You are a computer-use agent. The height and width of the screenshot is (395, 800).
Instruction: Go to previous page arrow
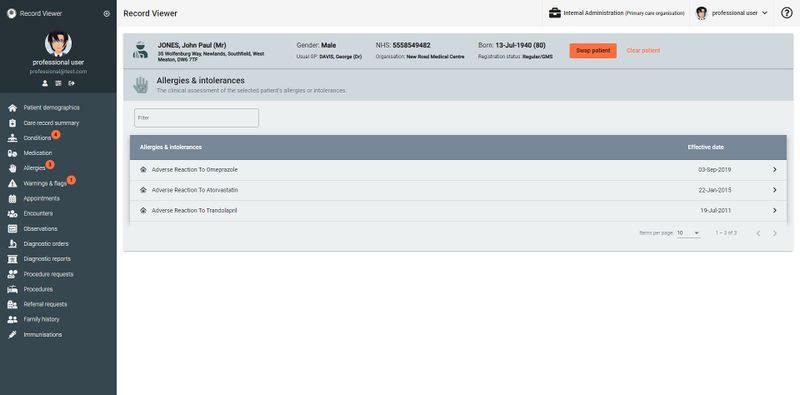pyautogui.click(x=758, y=233)
